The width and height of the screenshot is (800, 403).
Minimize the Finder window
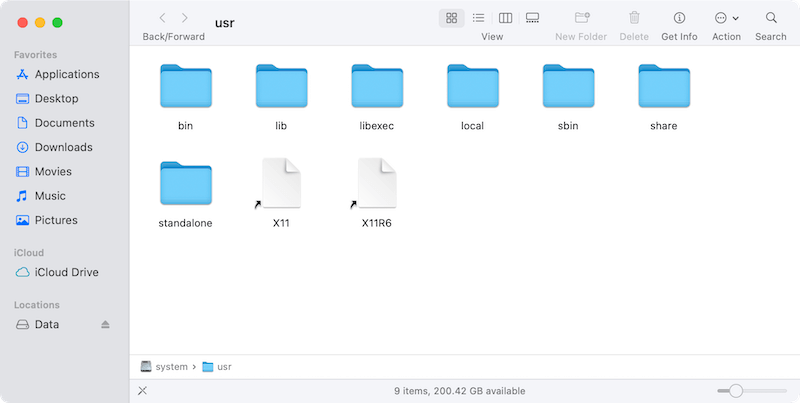coord(40,22)
